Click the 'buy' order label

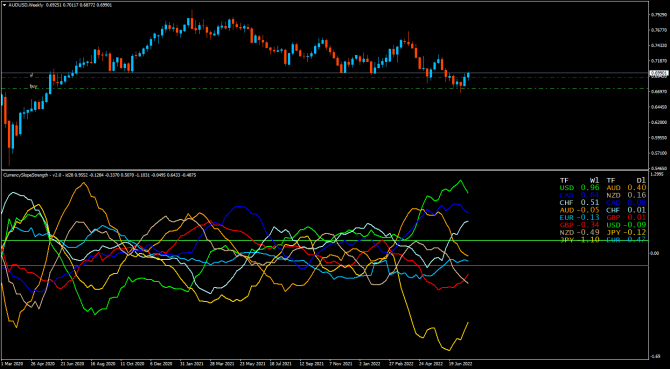[x=33, y=86]
